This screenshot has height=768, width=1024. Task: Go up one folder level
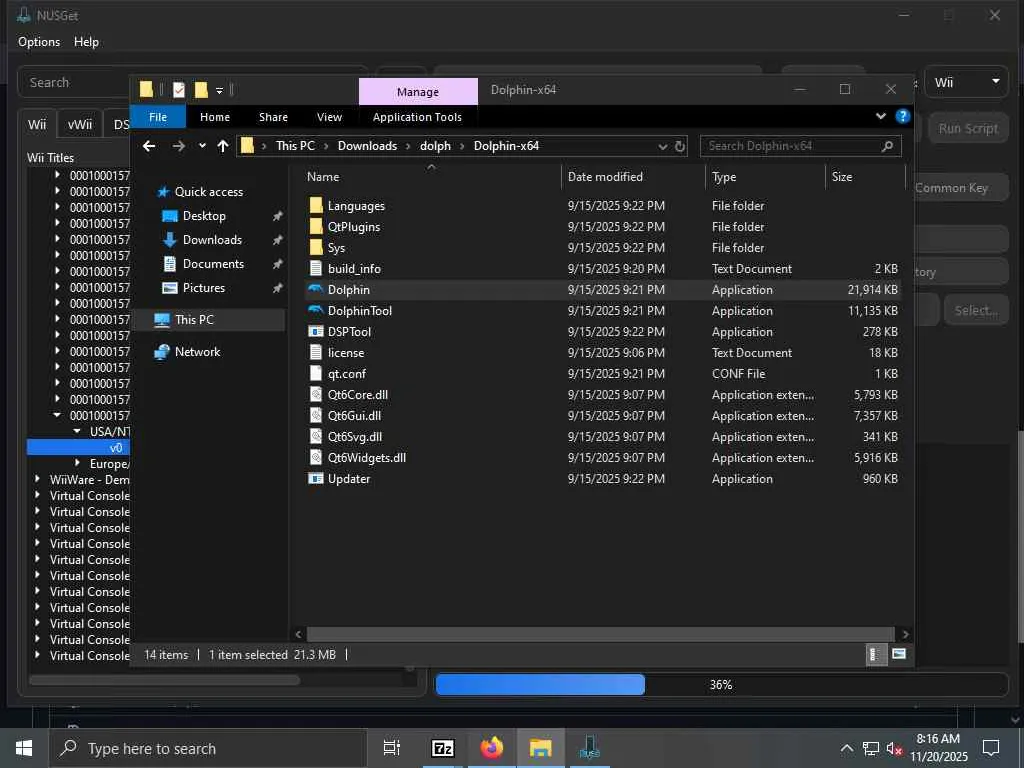click(x=223, y=146)
